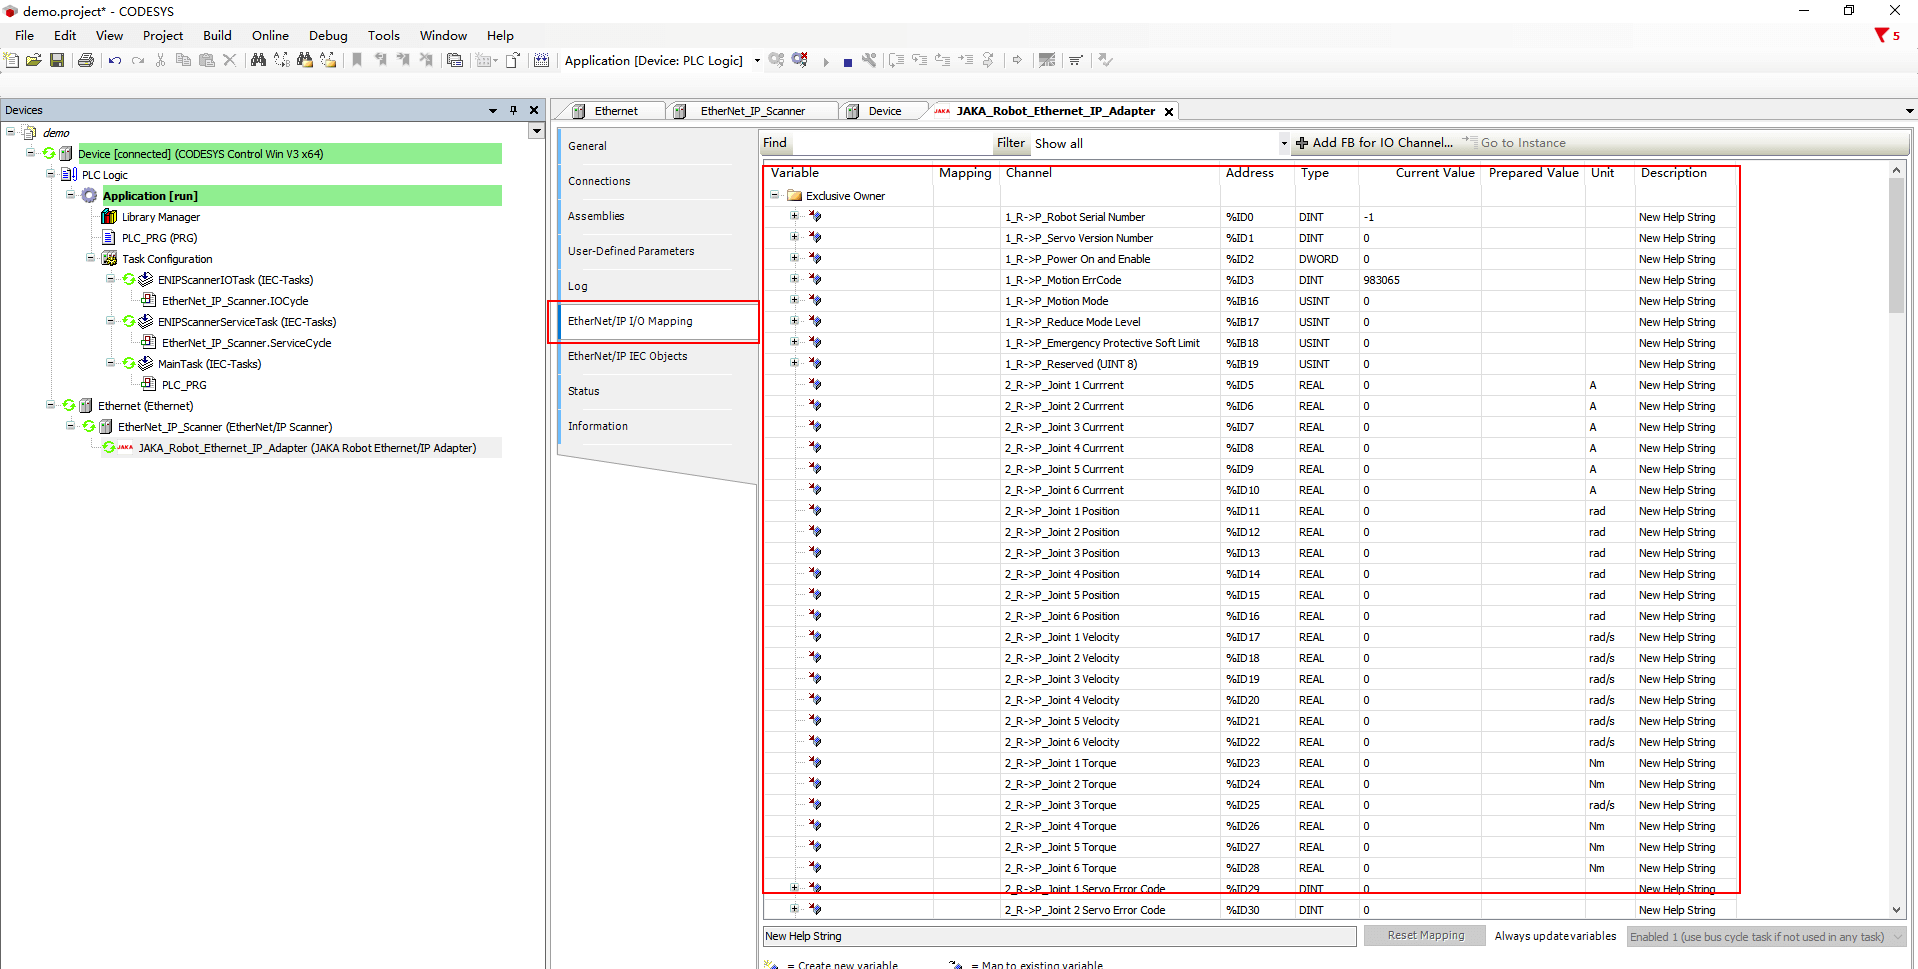
Task: Click the Save project icon in toolbar
Action: (57, 61)
